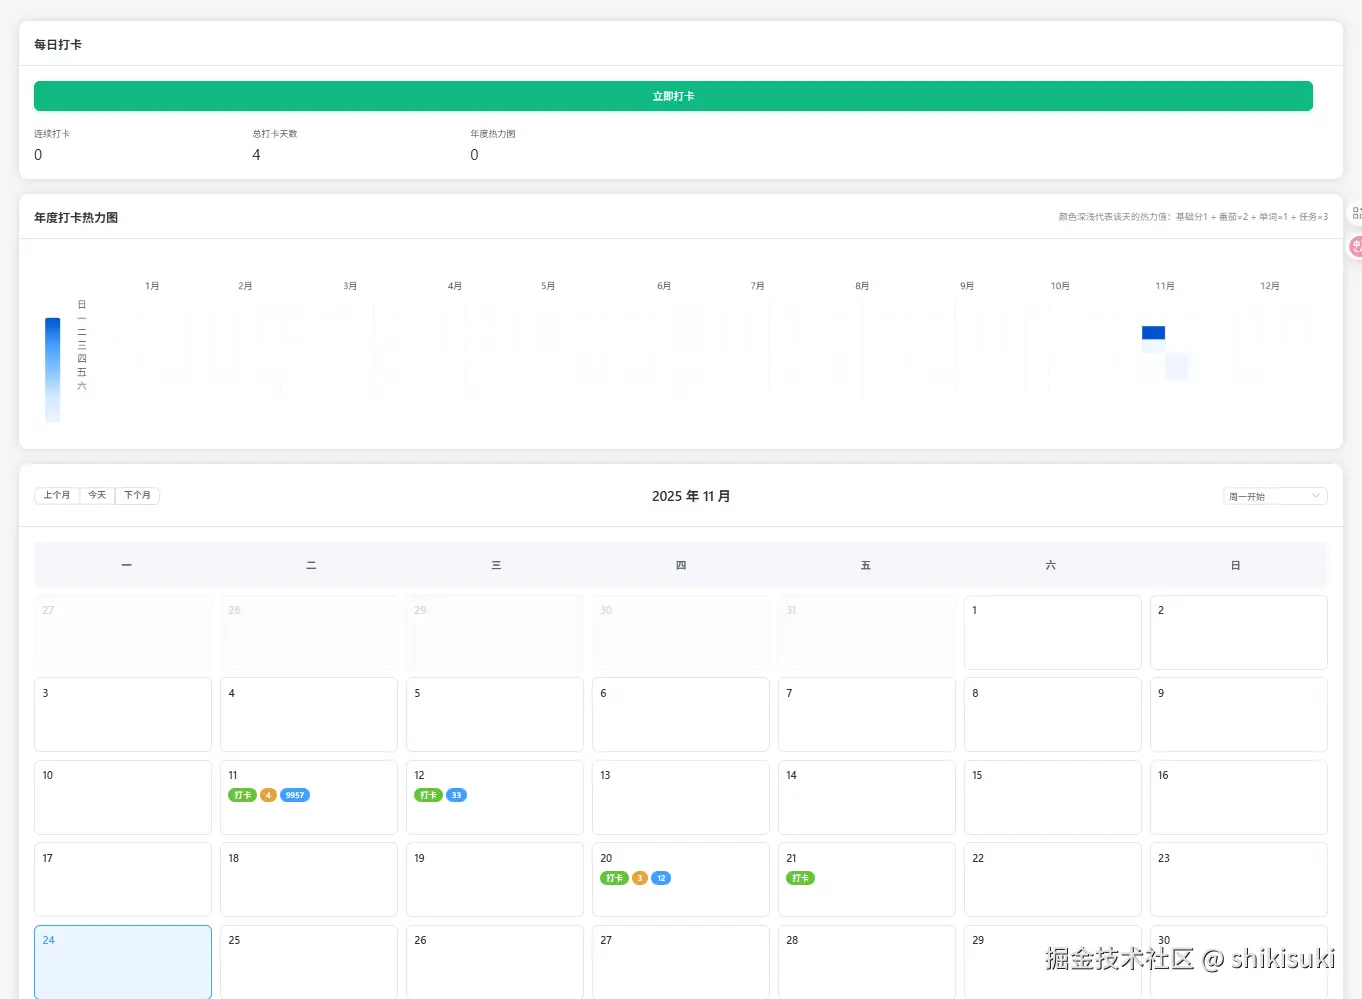This screenshot has height=999, width=1362.
Task: Select greyed-out day 27 of previous month
Action: point(123,632)
